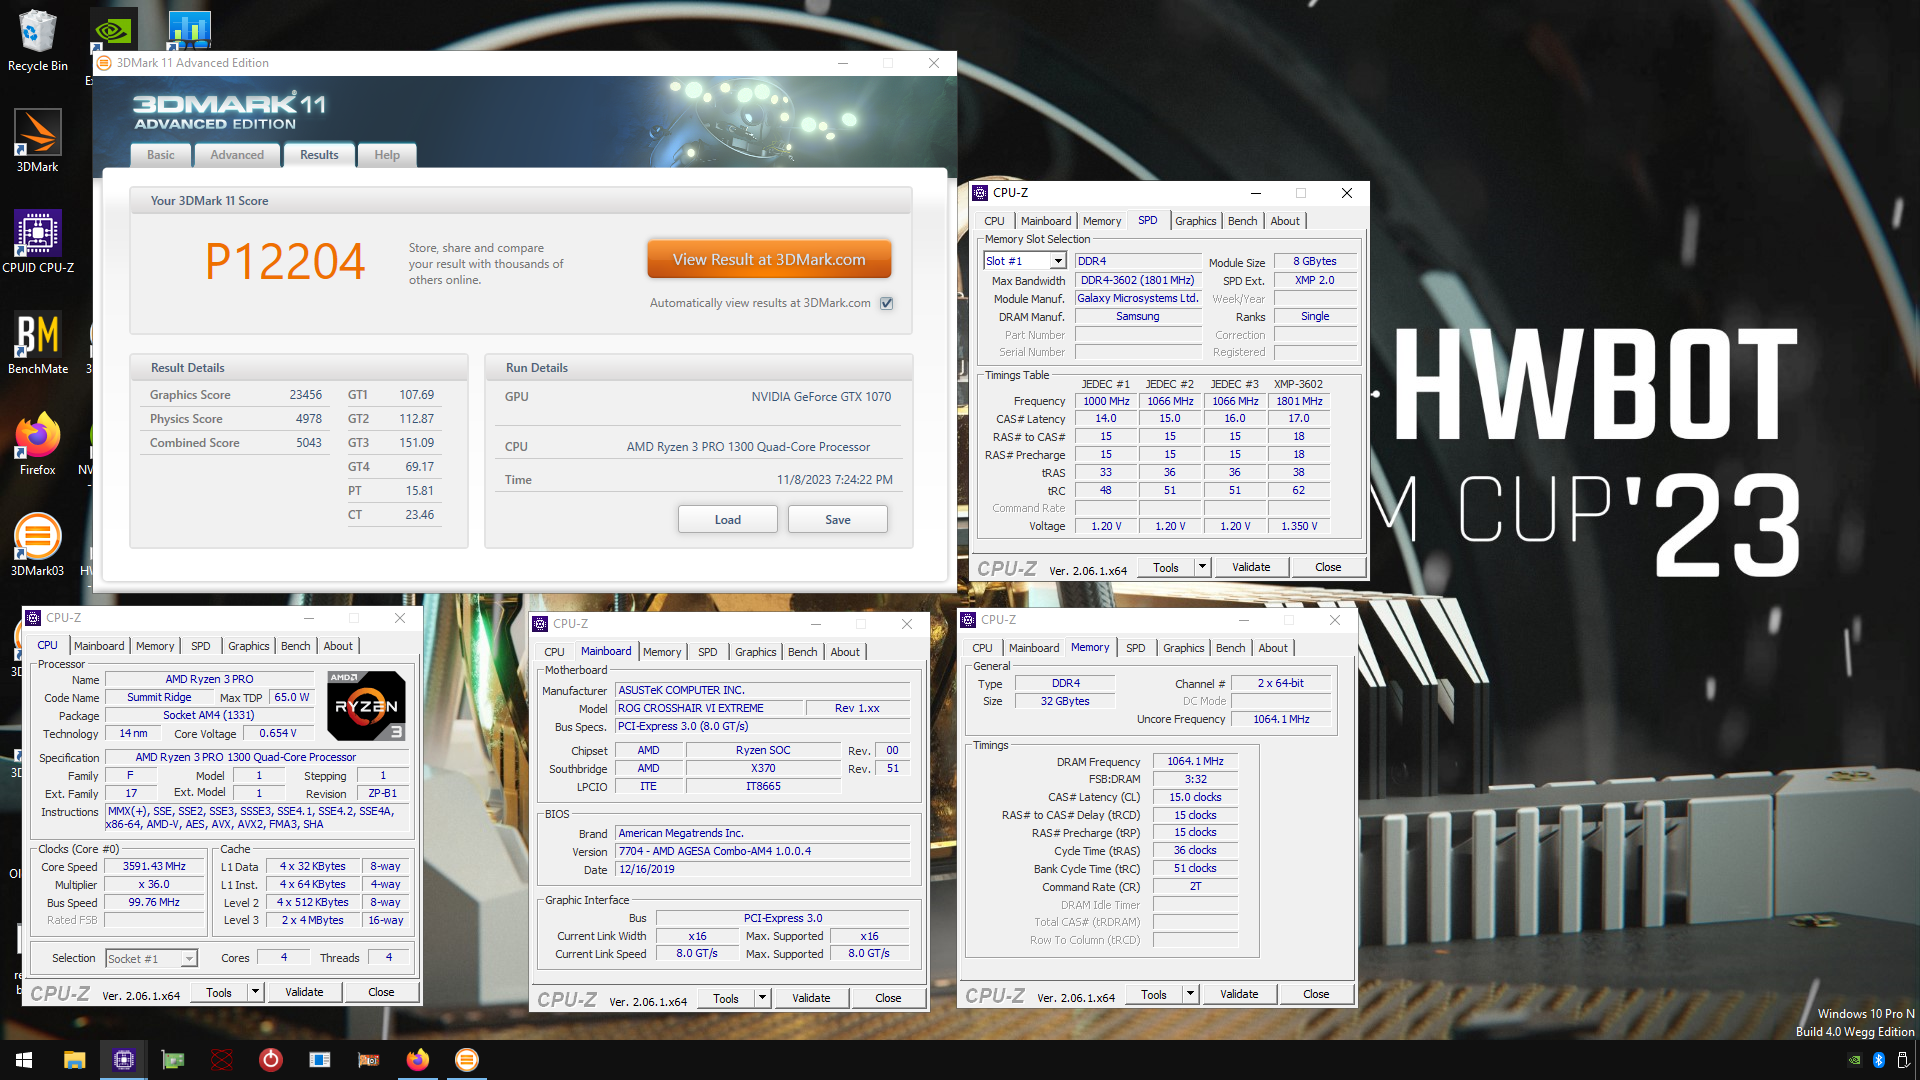This screenshot has width=1920, height=1080.
Task: Click the 3DMark 11 title bar icon
Action: (x=104, y=63)
